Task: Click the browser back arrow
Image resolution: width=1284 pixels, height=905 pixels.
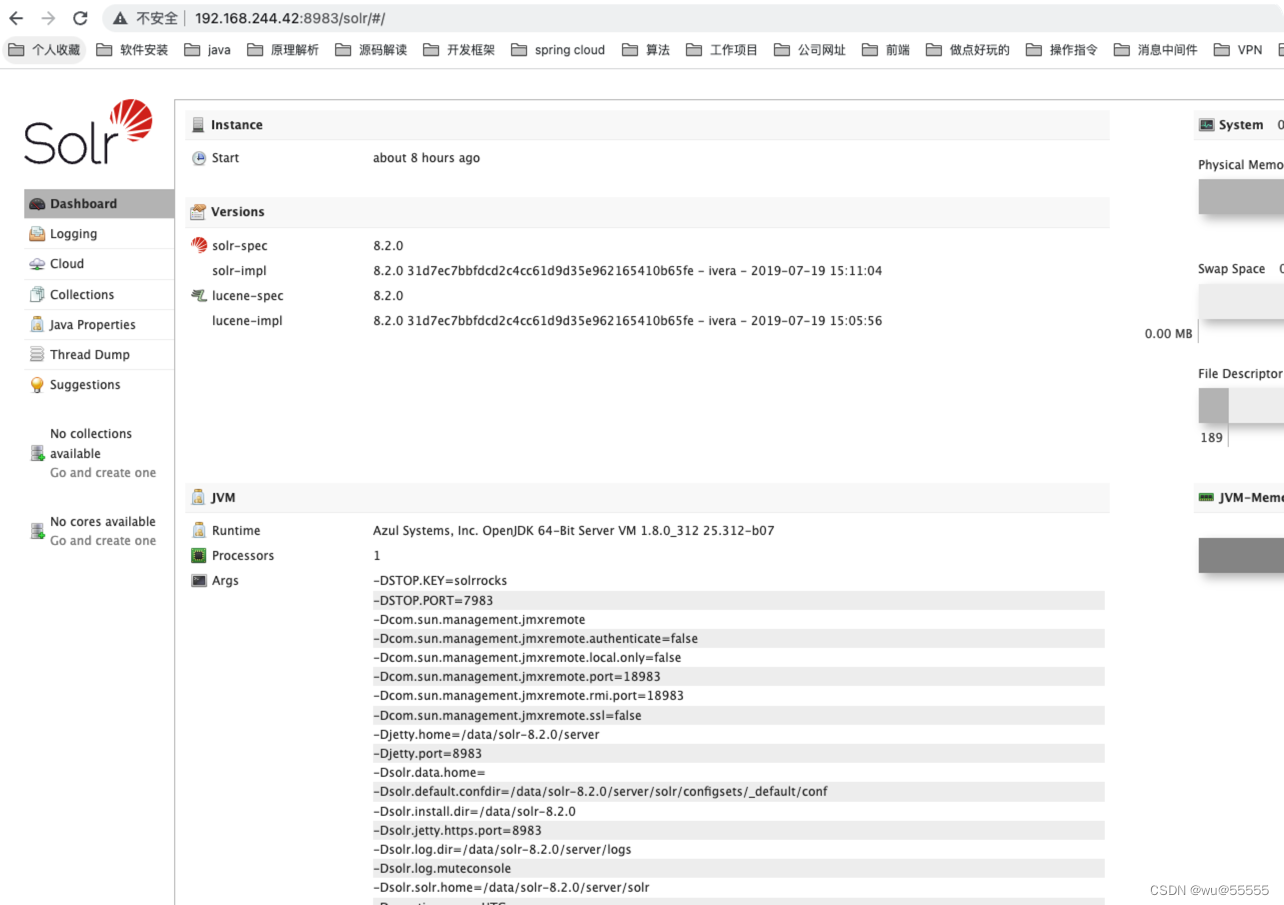Action: coord(16,18)
